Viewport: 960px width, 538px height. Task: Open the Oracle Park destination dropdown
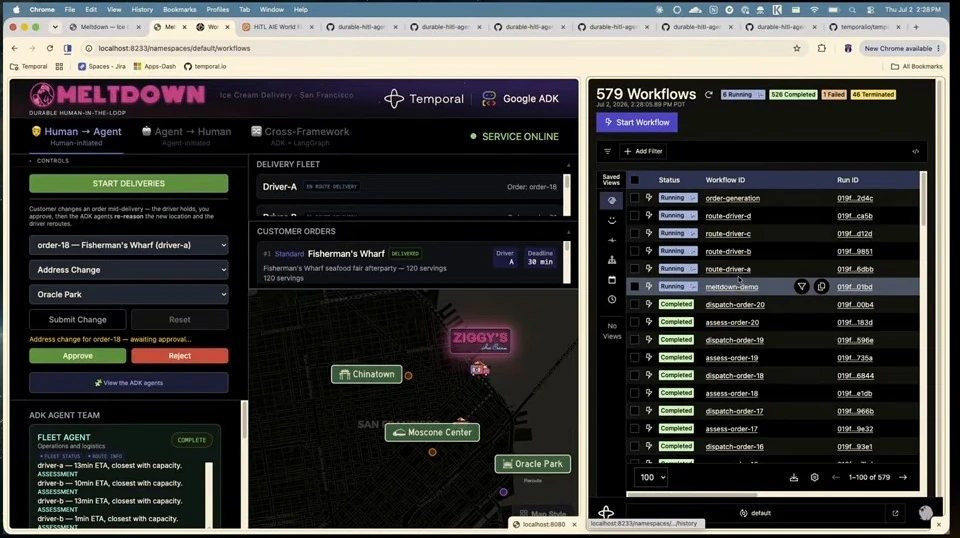click(x=129, y=294)
